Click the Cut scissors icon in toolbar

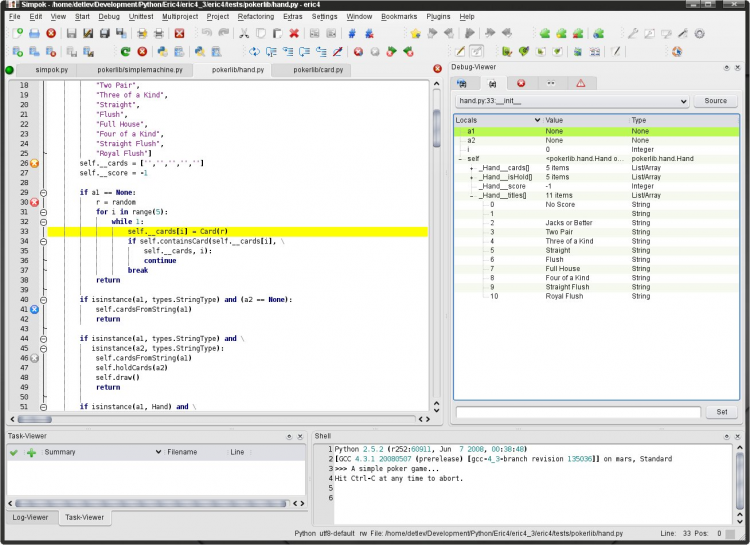tap(243, 33)
